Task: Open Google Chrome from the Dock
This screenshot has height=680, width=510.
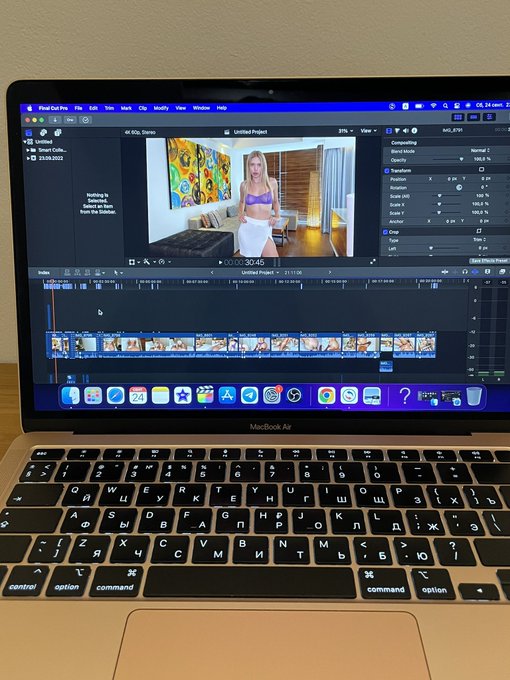Action: click(x=326, y=396)
